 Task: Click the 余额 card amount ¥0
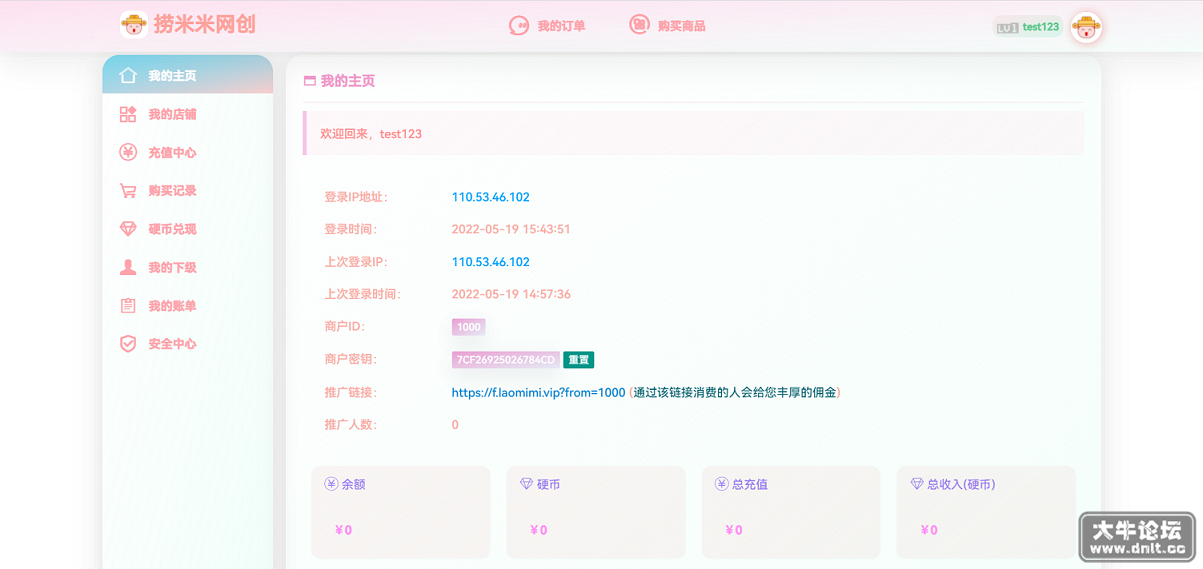(343, 530)
